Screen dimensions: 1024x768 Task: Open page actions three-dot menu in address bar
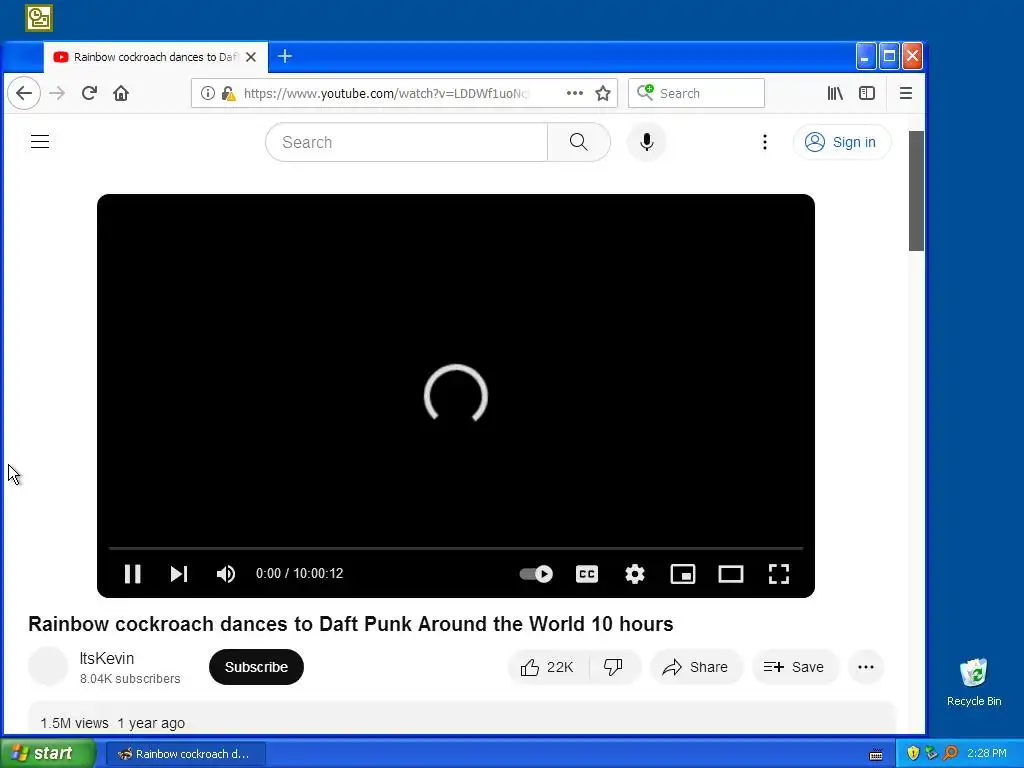point(575,93)
